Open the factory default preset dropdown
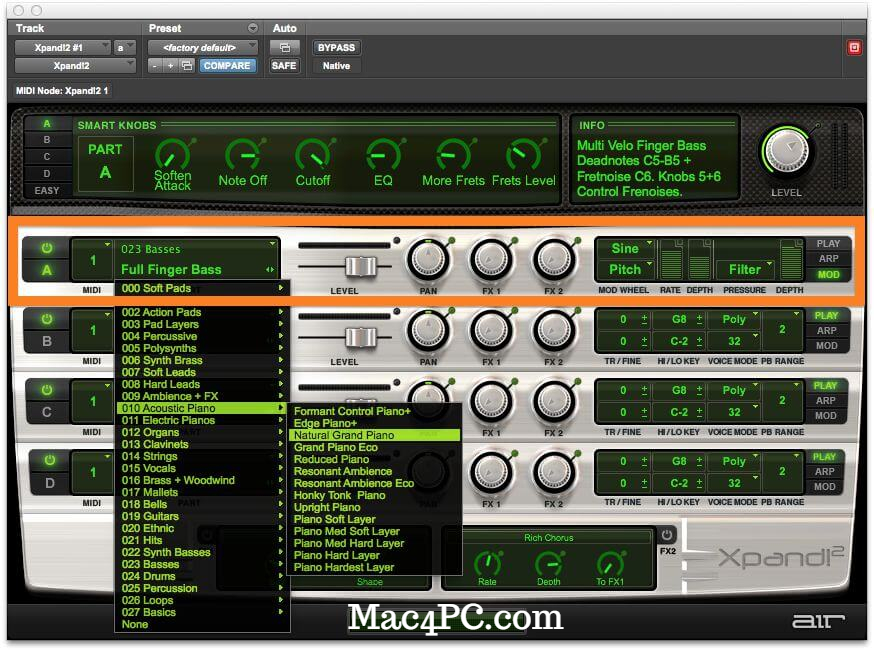The image size is (874, 651). pos(202,48)
